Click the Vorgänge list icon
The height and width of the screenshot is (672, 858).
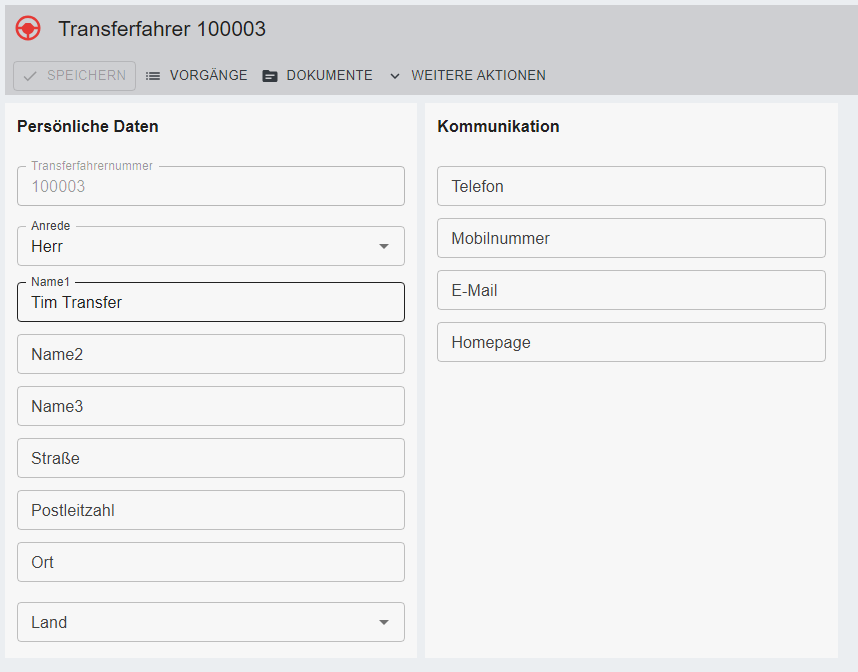153,76
